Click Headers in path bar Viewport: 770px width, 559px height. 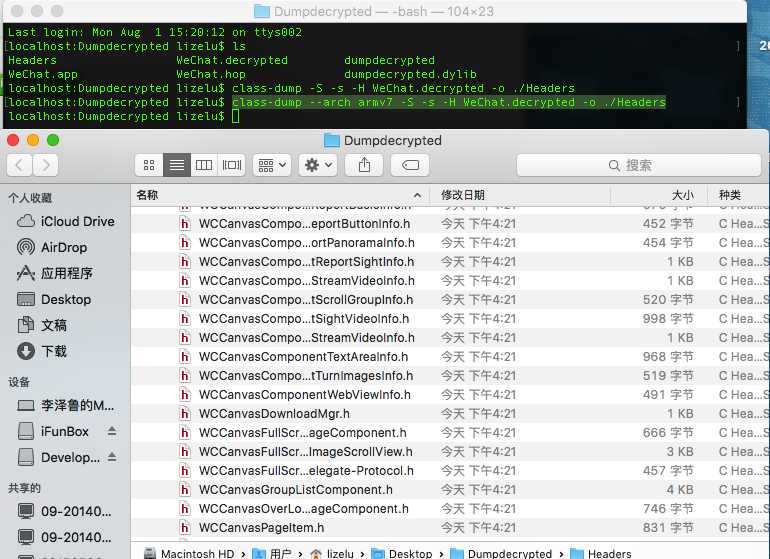(601, 554)
